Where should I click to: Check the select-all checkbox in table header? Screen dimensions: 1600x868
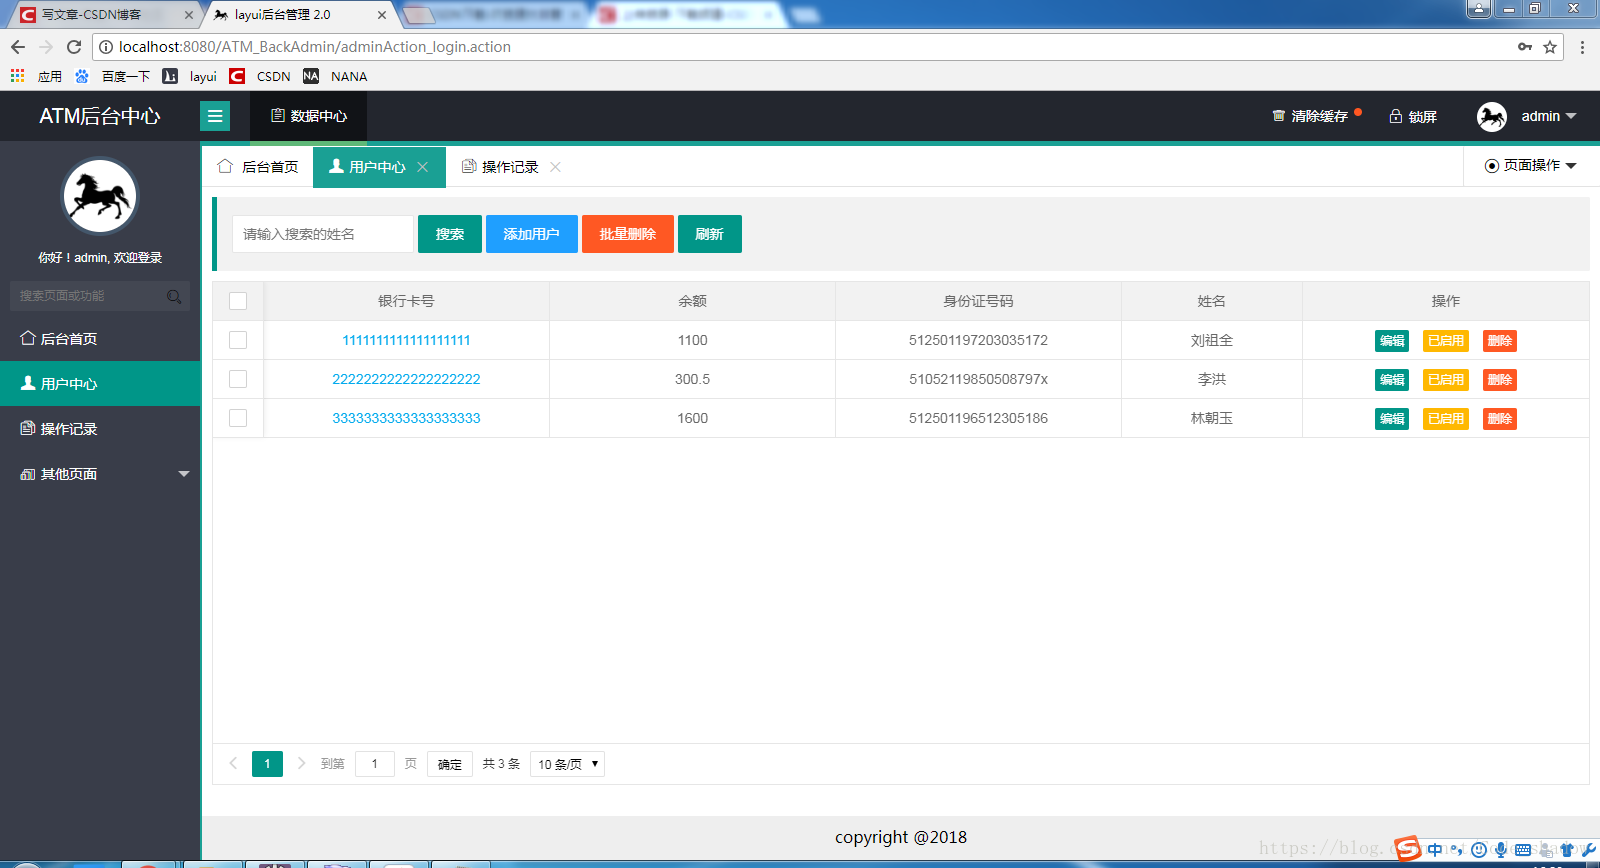pos(238,301)
